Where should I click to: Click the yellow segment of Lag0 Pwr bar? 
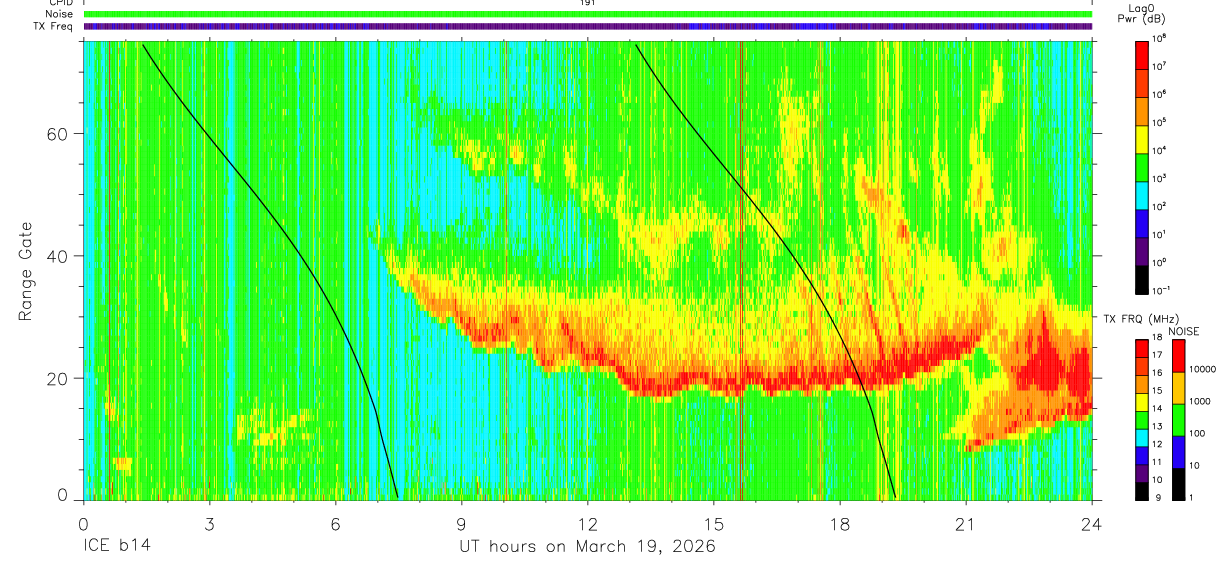tap(1143, 137)
